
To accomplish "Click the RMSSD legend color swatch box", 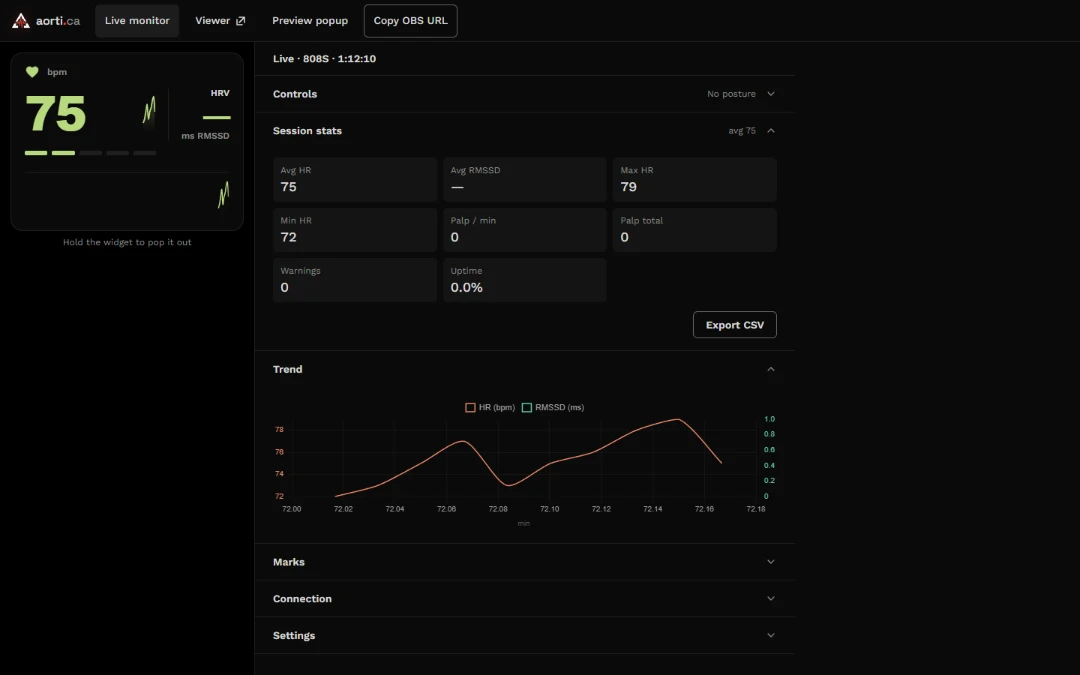I will tap(527, 407).
